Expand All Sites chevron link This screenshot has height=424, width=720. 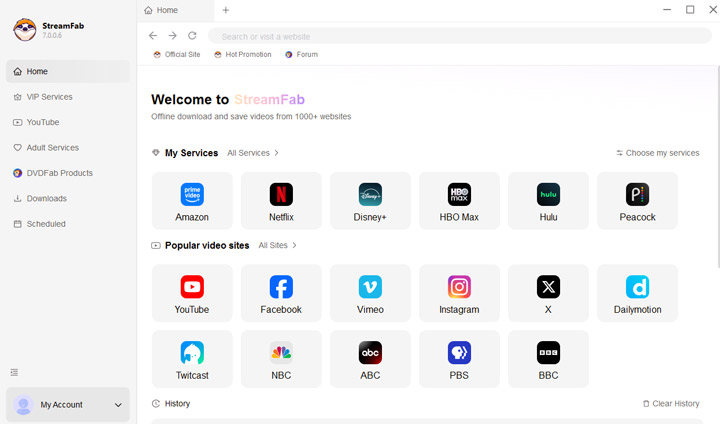coord(277,245)
